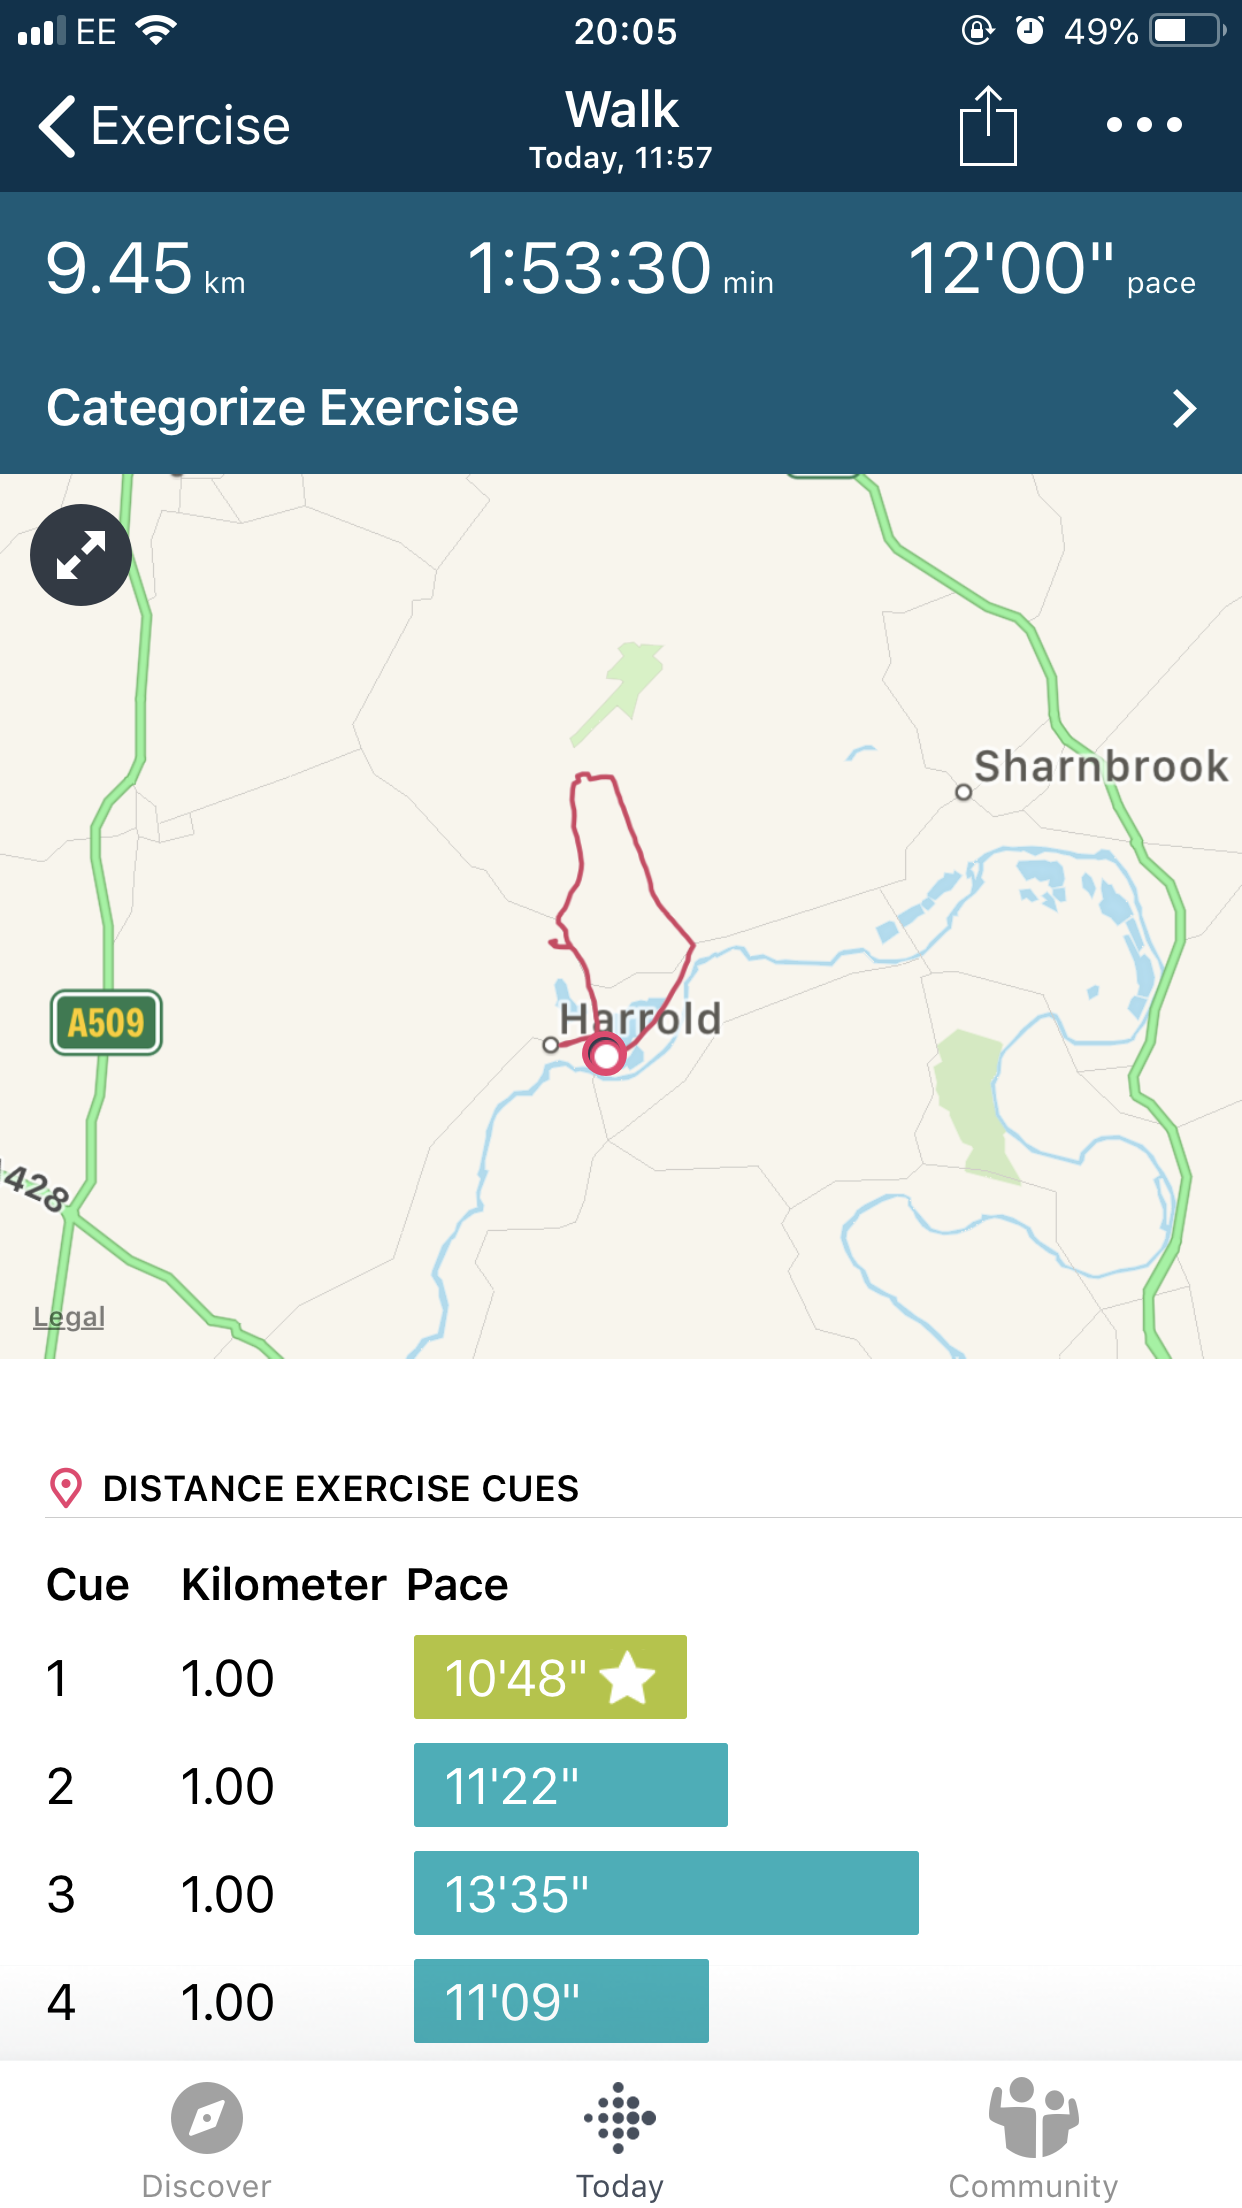Open the three-dot more options menu

(x=1144, y=125)
